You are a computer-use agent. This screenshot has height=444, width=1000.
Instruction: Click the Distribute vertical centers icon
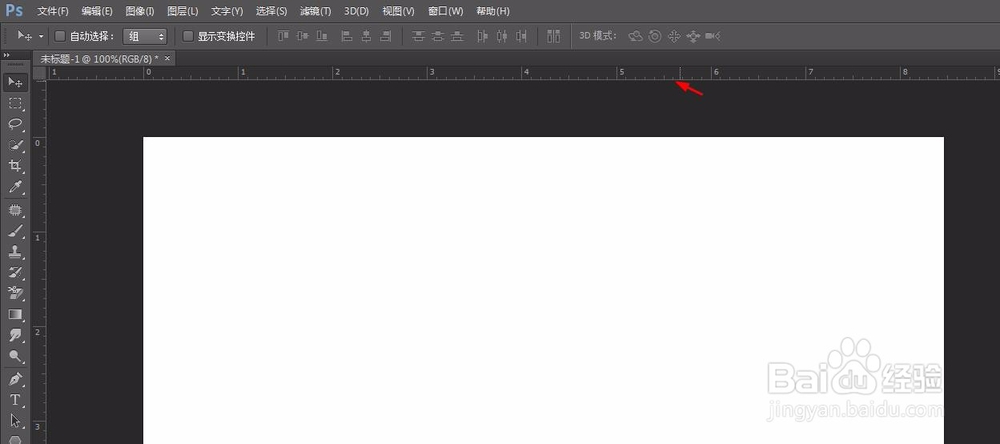tap(438, 36)
